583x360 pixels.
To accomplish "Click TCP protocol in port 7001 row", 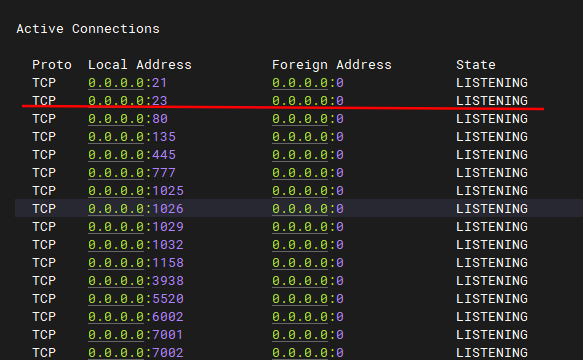I will click(x=44, y=335).
